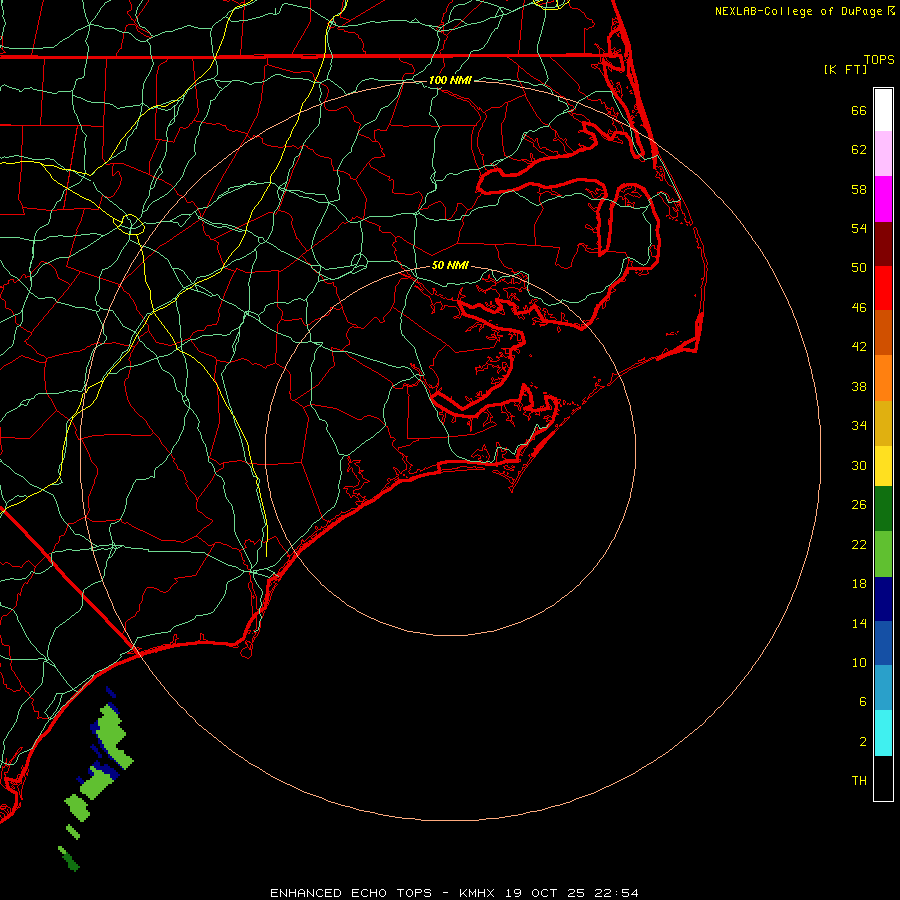
Task: Click the legend value 22
Action: [x=859, y=545]
